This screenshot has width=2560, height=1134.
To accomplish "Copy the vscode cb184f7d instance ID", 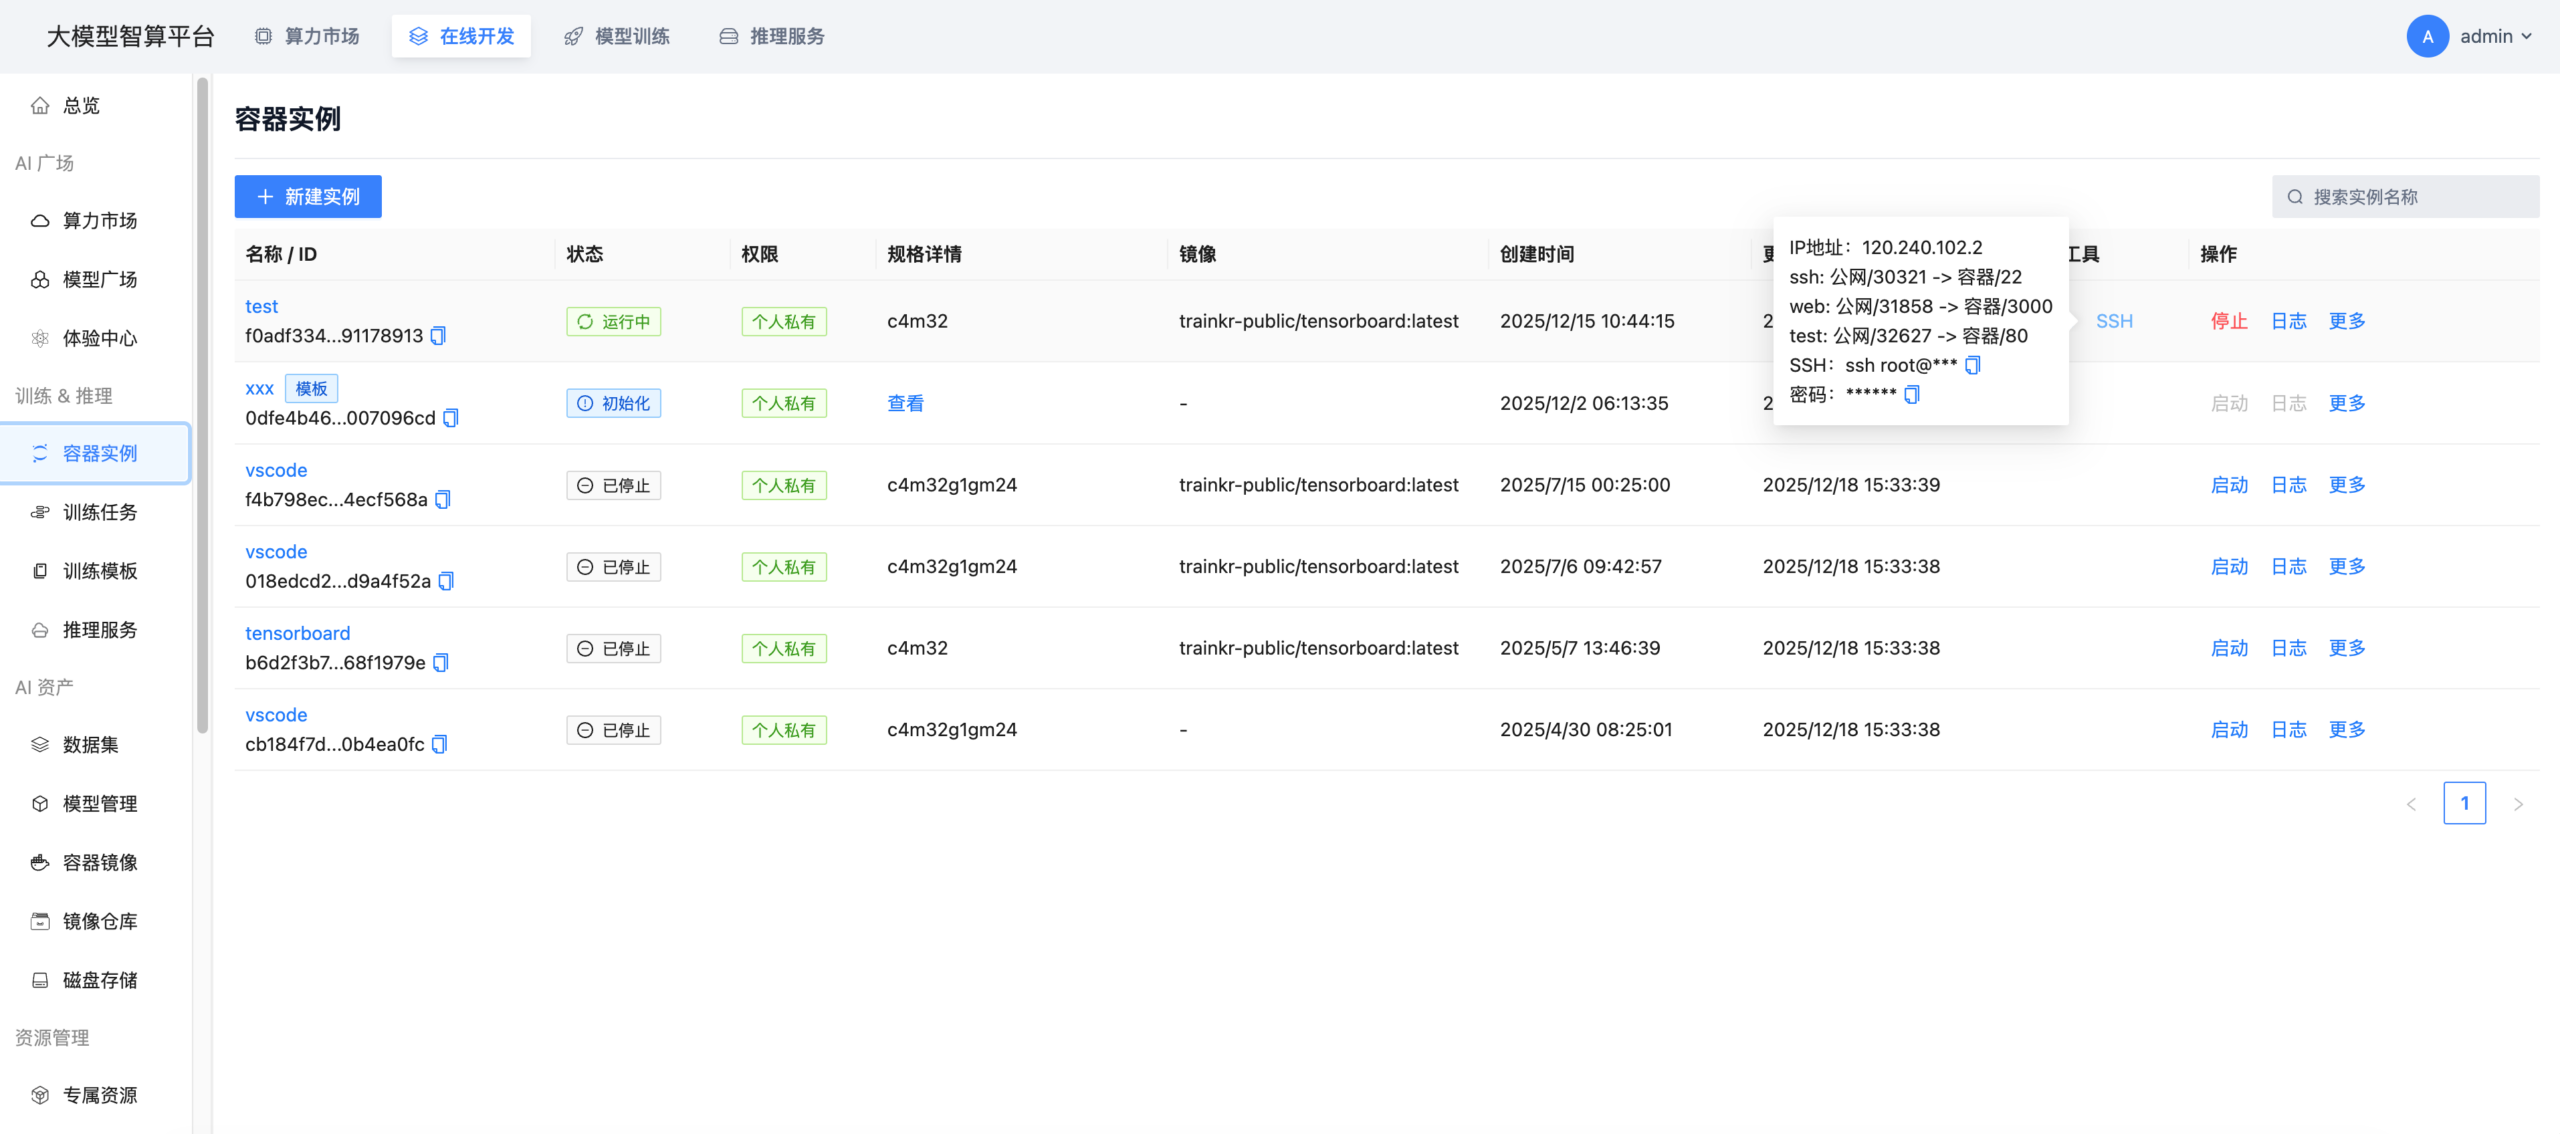I will pos(440,744).
